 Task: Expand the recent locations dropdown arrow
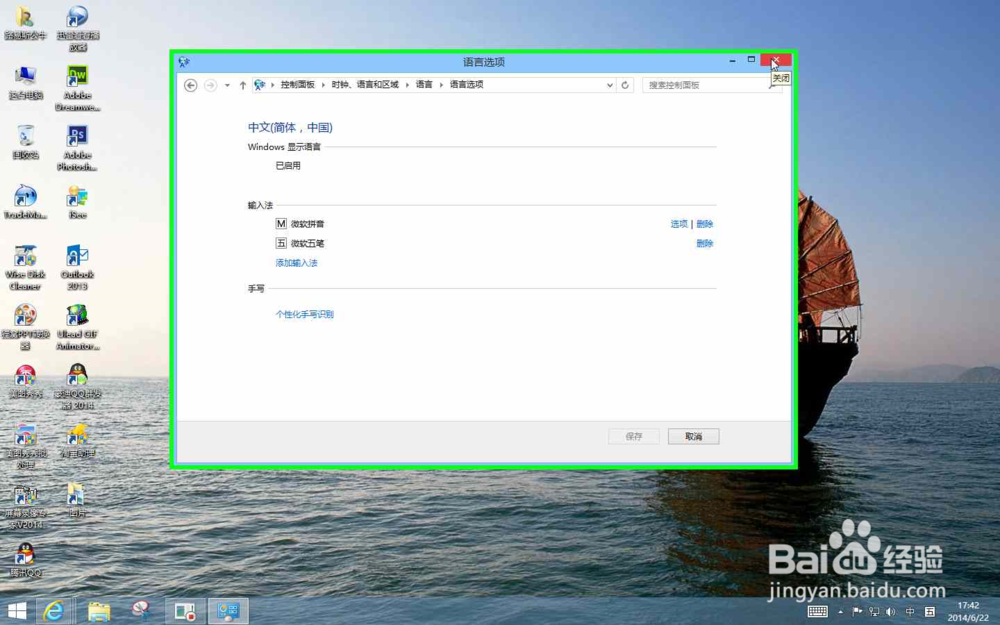click(x=227, y=85)
